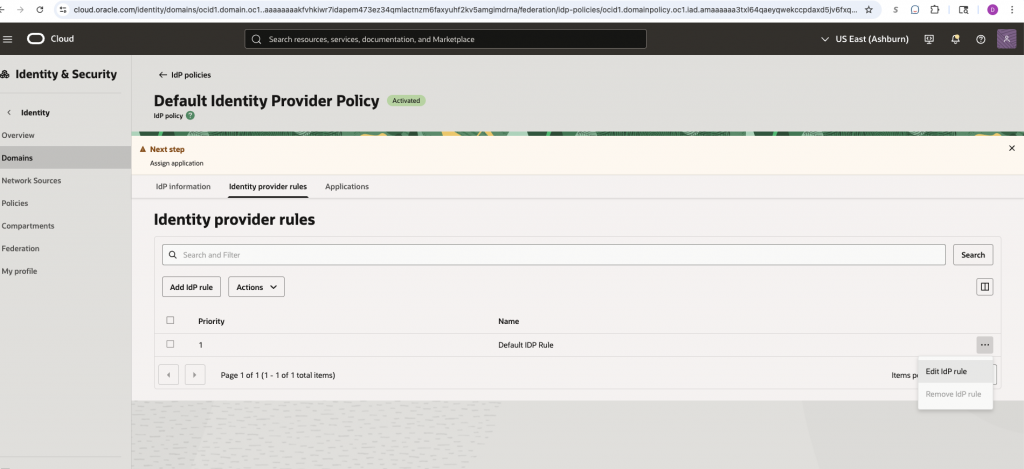The height and width of the screenshot is (469, 1024).
Task: Expand the US East (Ashburn) region selector
Action: [865, 39]
